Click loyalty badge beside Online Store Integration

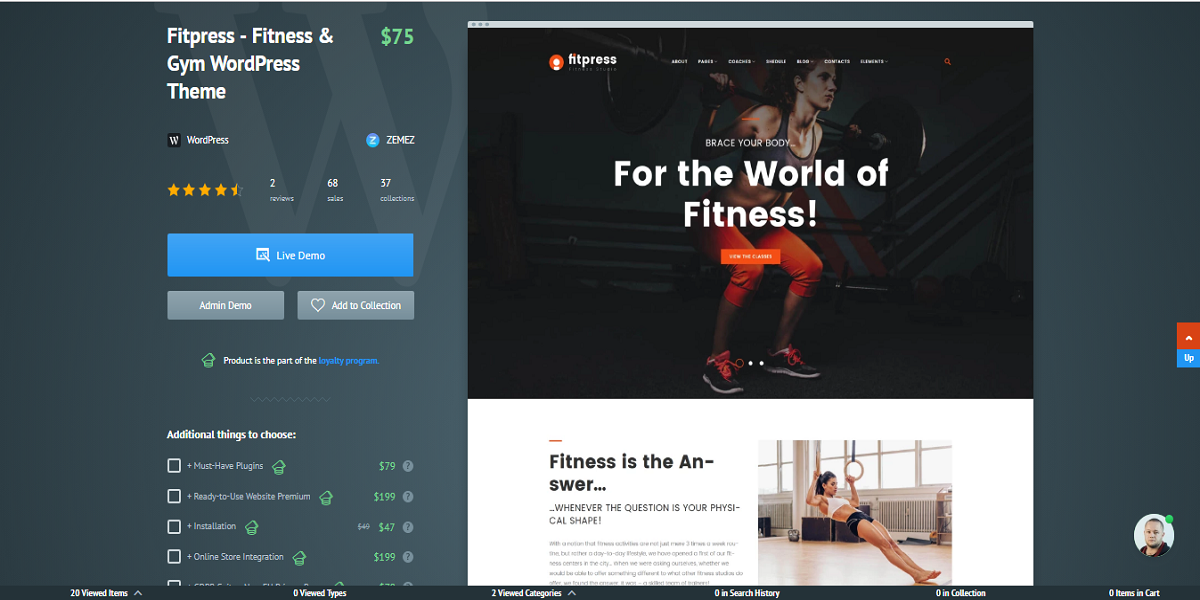coord(299,557)
